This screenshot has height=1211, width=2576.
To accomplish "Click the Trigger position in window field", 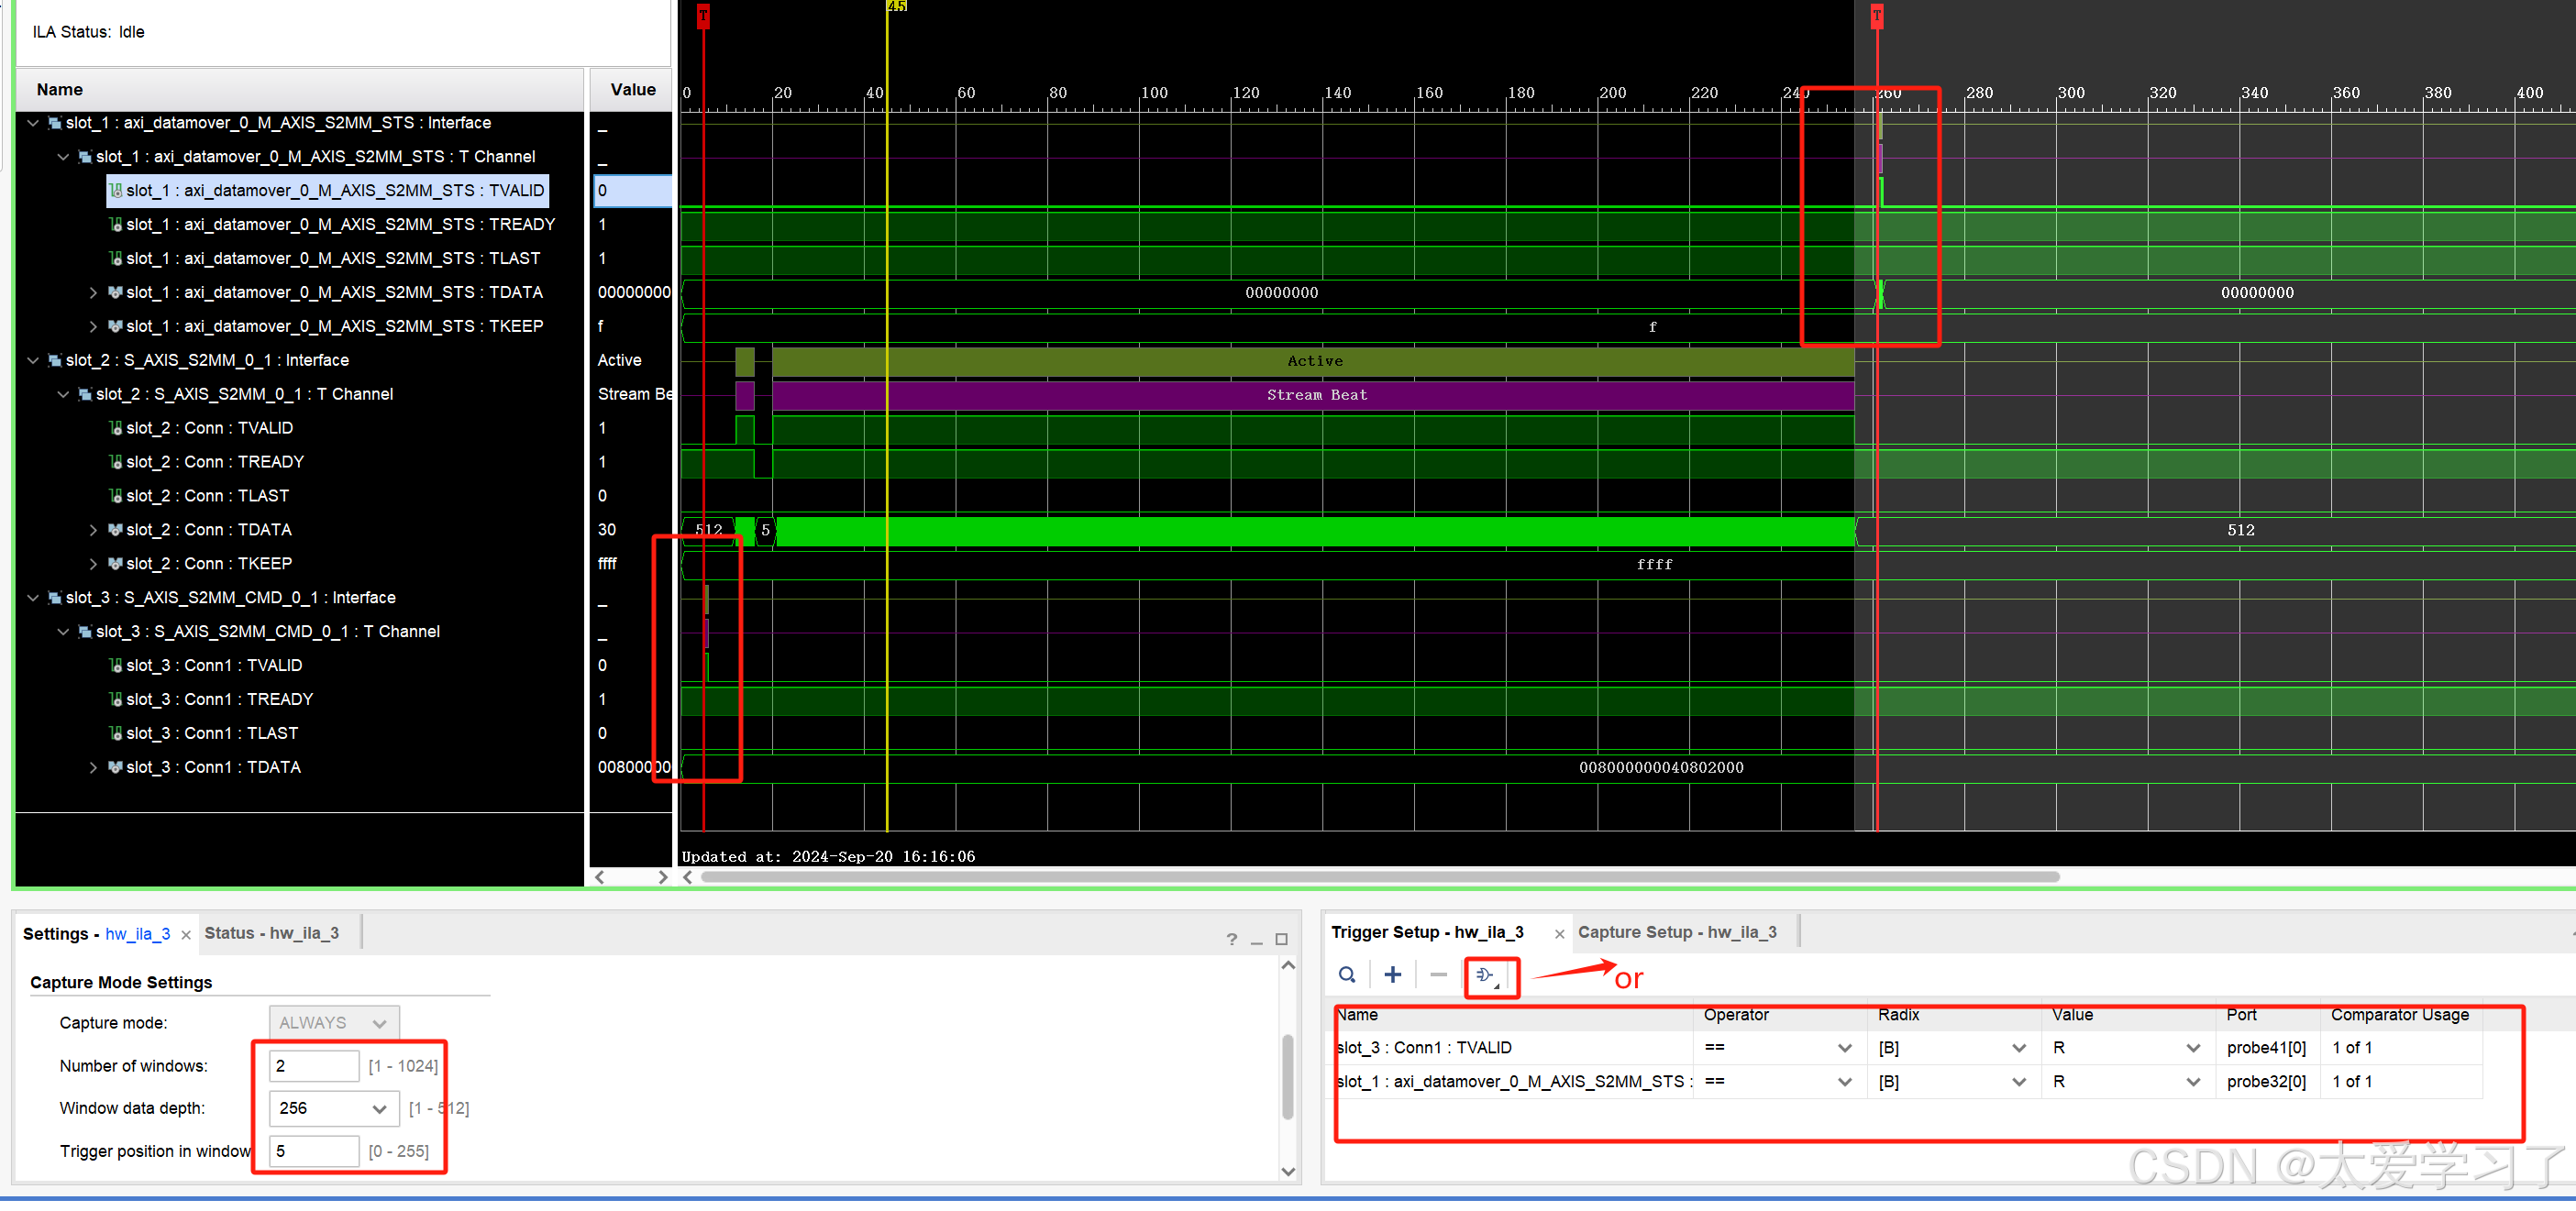I will tap(313, 1151).
